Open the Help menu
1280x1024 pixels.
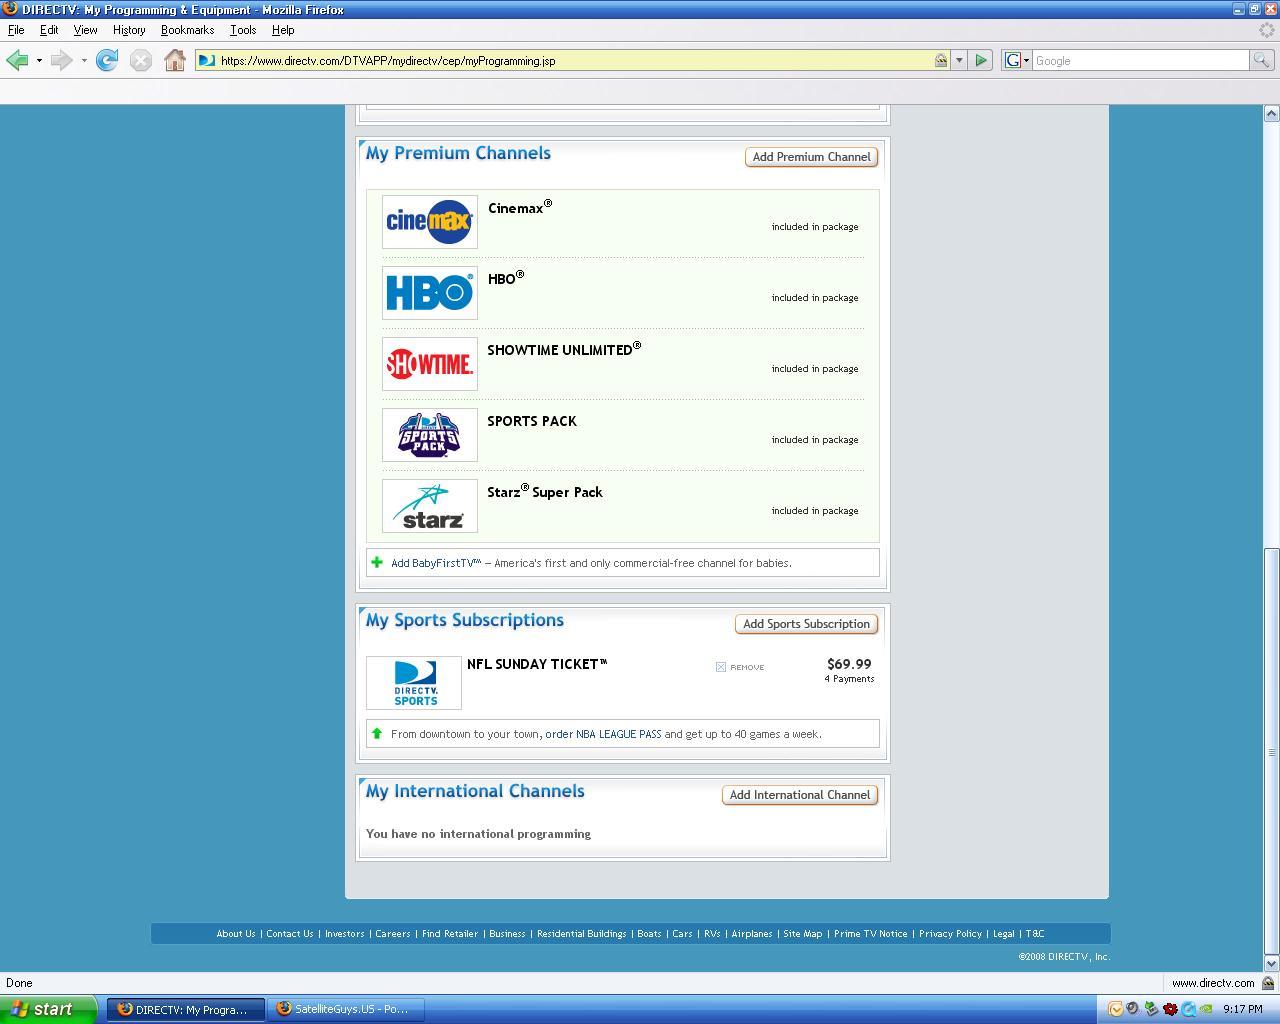point(283,30)
